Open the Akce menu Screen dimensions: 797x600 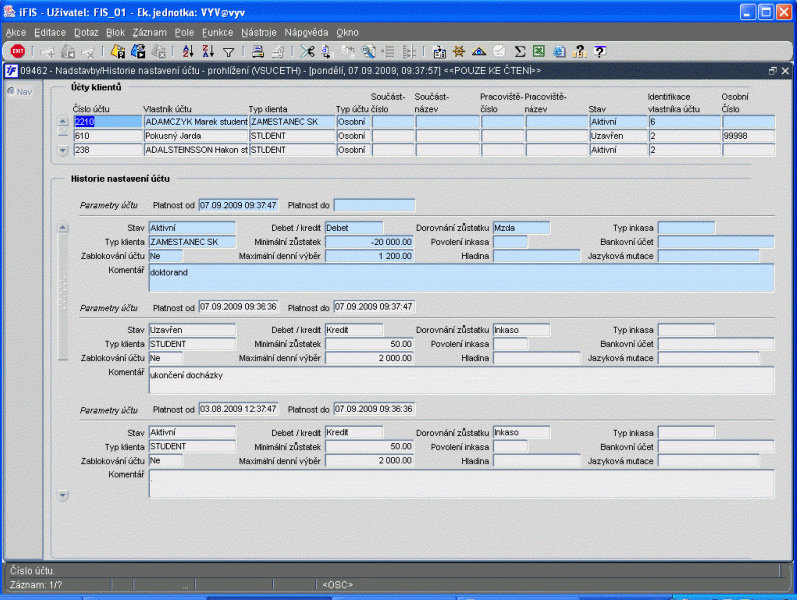16,33
